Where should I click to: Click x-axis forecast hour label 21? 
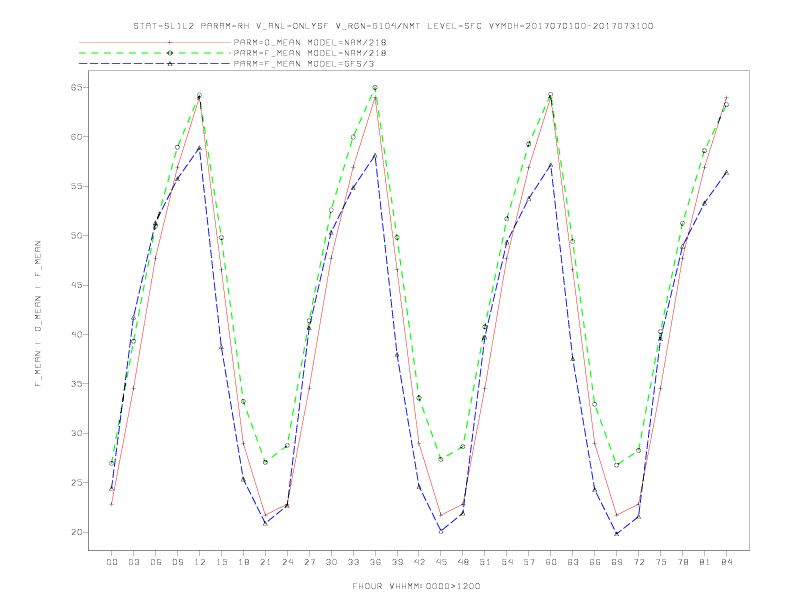coord(265,562)
